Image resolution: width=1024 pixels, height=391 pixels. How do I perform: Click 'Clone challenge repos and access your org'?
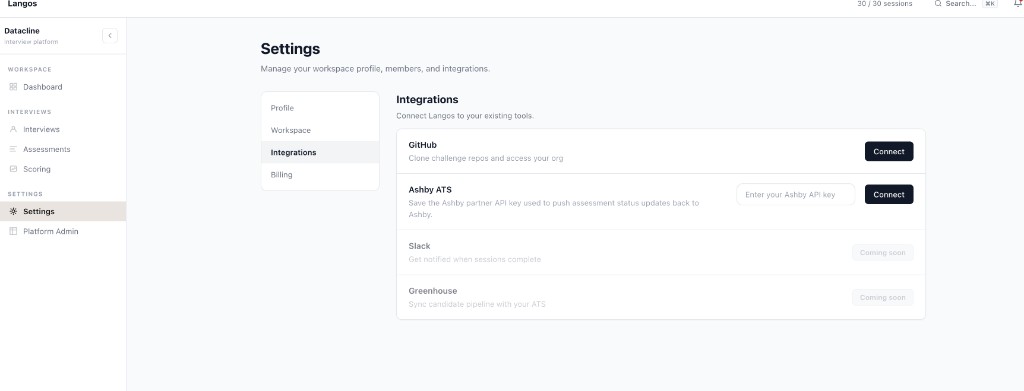(x=485, y=158)
